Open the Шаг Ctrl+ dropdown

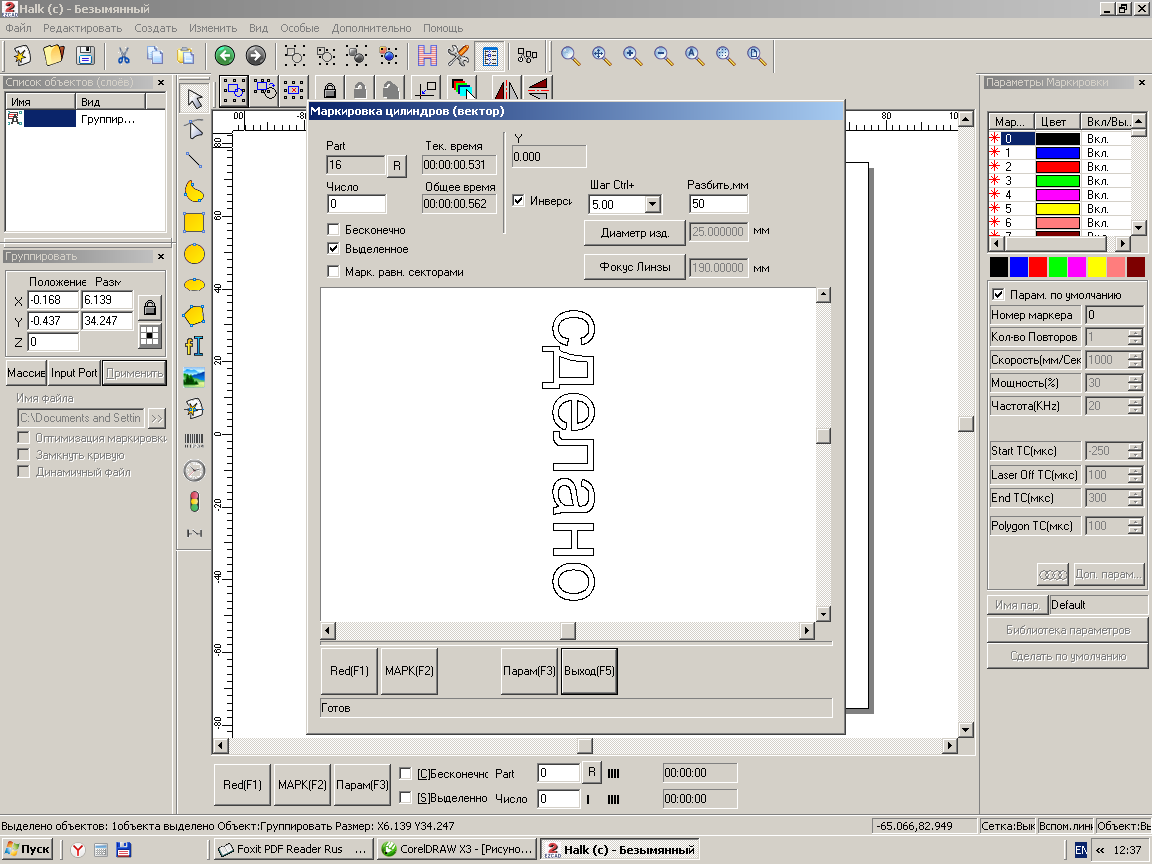652,204
